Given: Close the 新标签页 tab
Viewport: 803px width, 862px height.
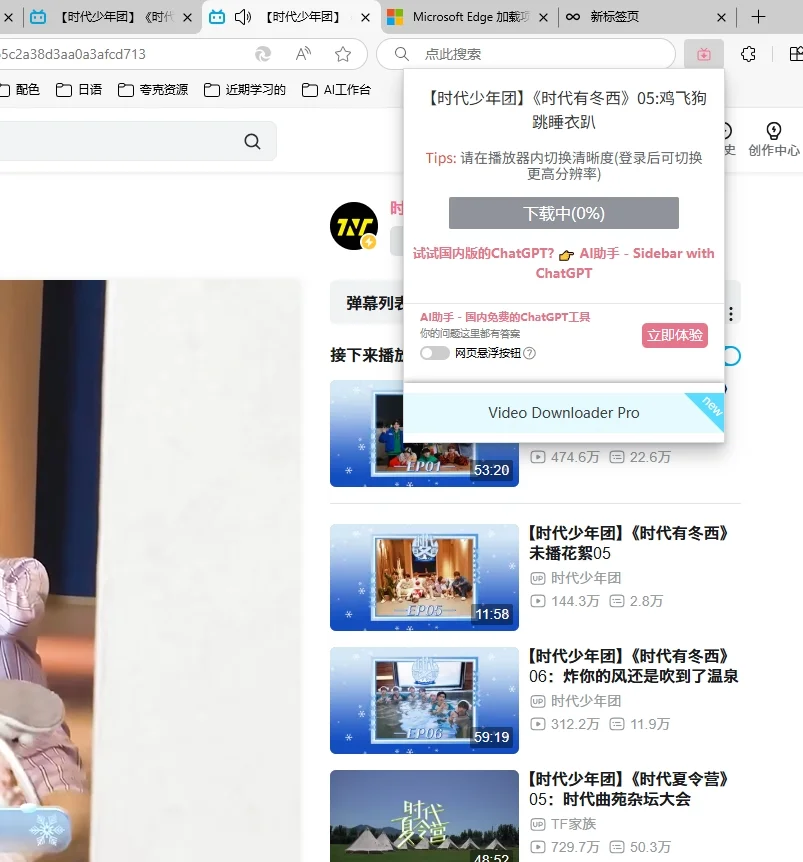Looking at the screenshot, I should point(722,18).
